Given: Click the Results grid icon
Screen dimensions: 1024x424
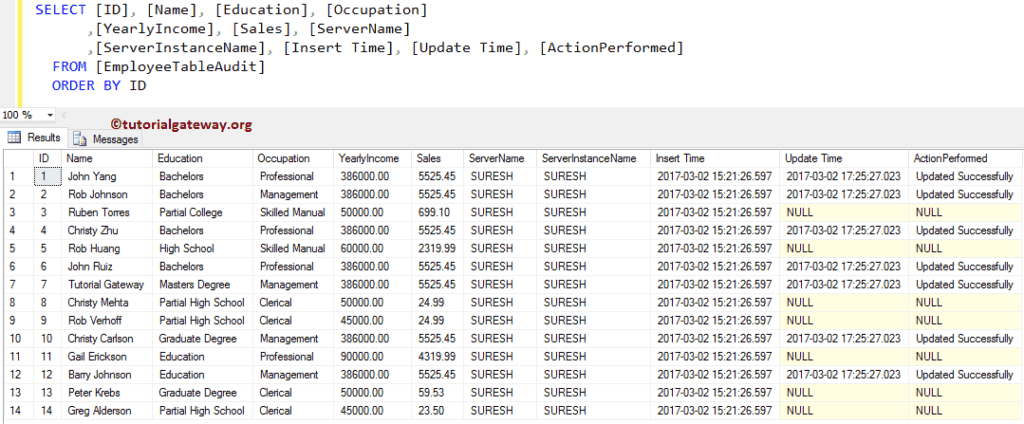Looking at the screenshot, I should point(14,138).
